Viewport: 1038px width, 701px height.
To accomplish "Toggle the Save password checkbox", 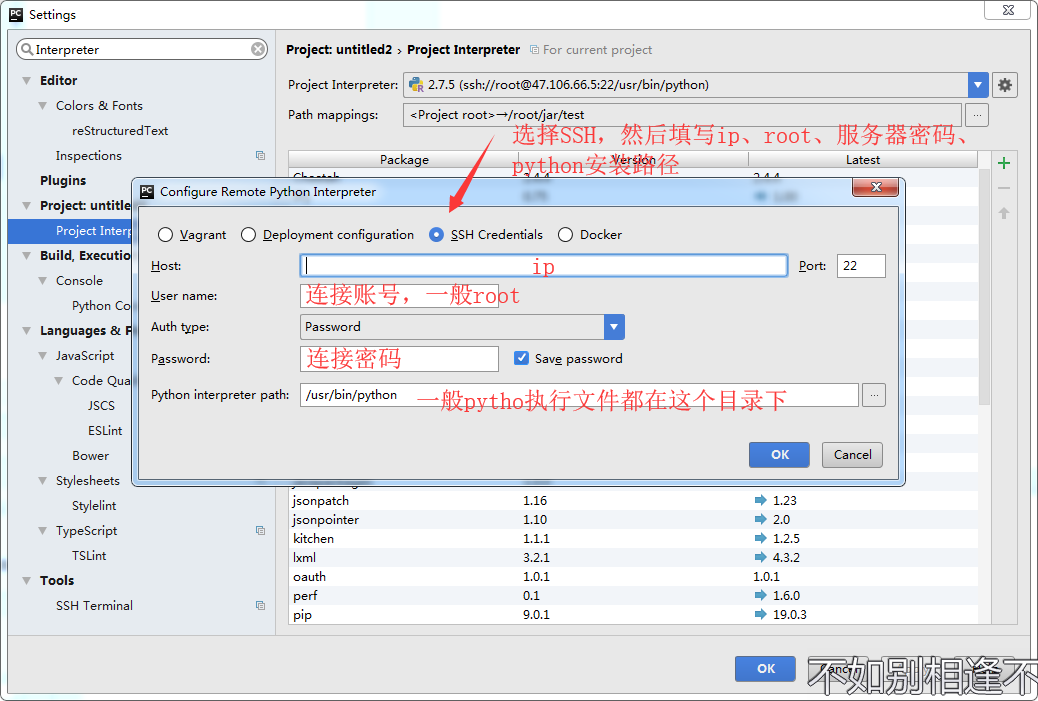I will tap(522, 358).
